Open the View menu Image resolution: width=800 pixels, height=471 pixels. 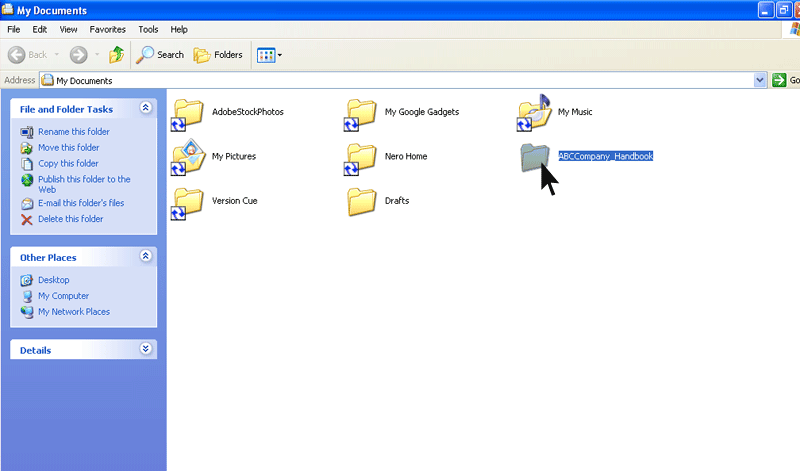(x=68, y=30)
